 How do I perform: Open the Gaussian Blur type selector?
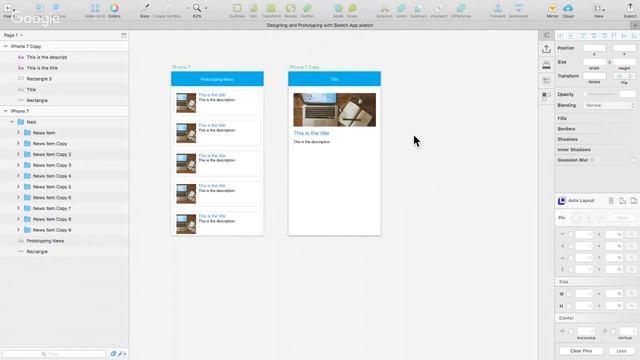point(592,160)
